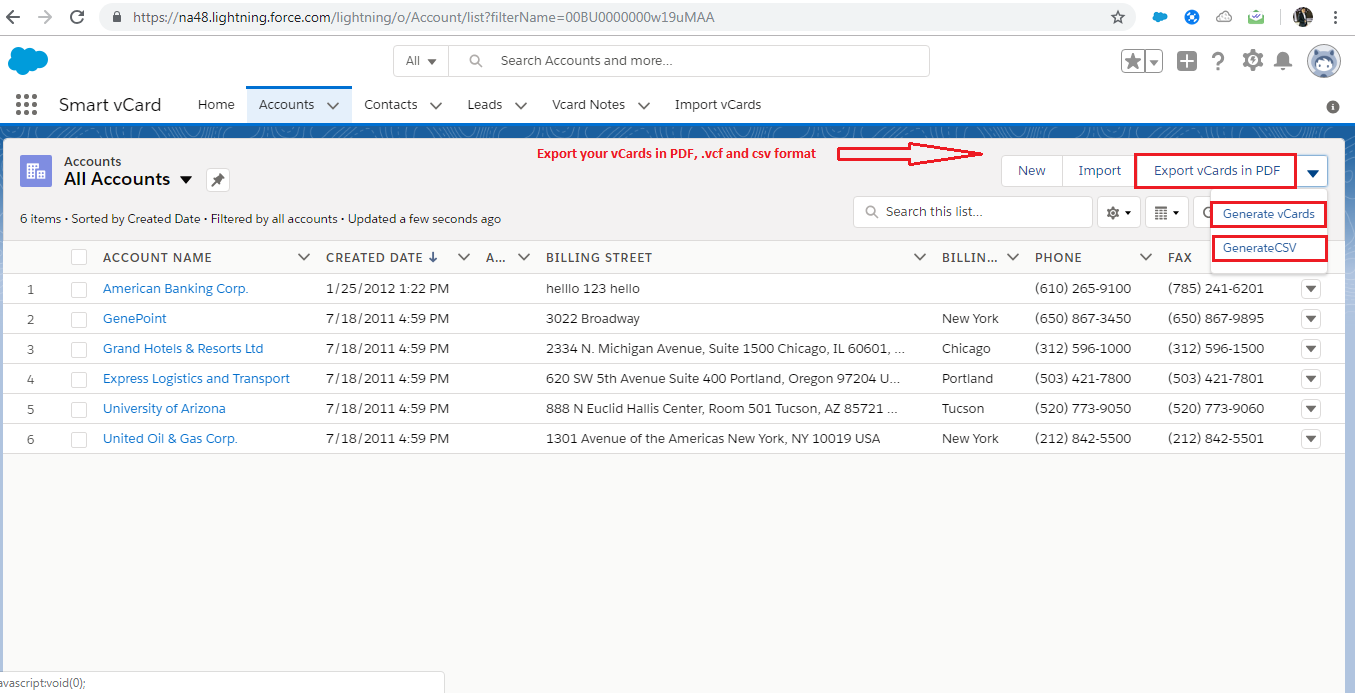Viewport: 1355px width, 693px height.
Task: Click the New account button
Action: pos(1032,171)
